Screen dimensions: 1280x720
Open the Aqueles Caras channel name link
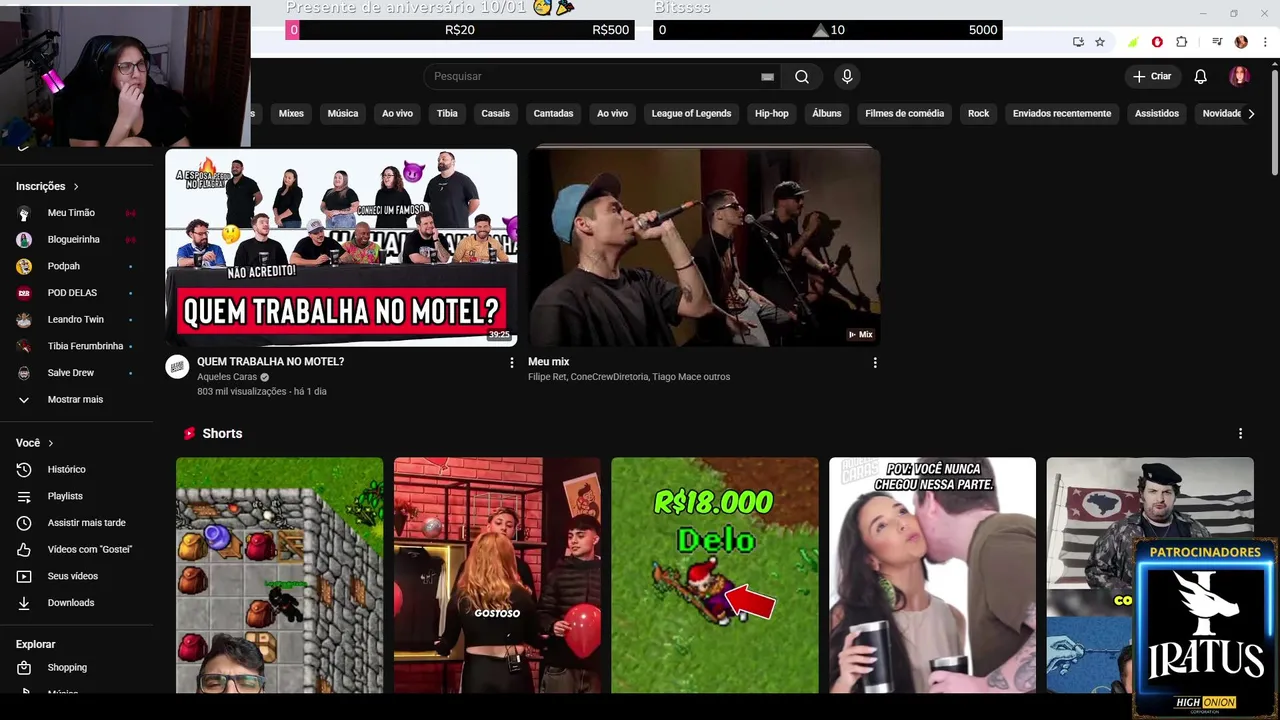tap(227, 377)
